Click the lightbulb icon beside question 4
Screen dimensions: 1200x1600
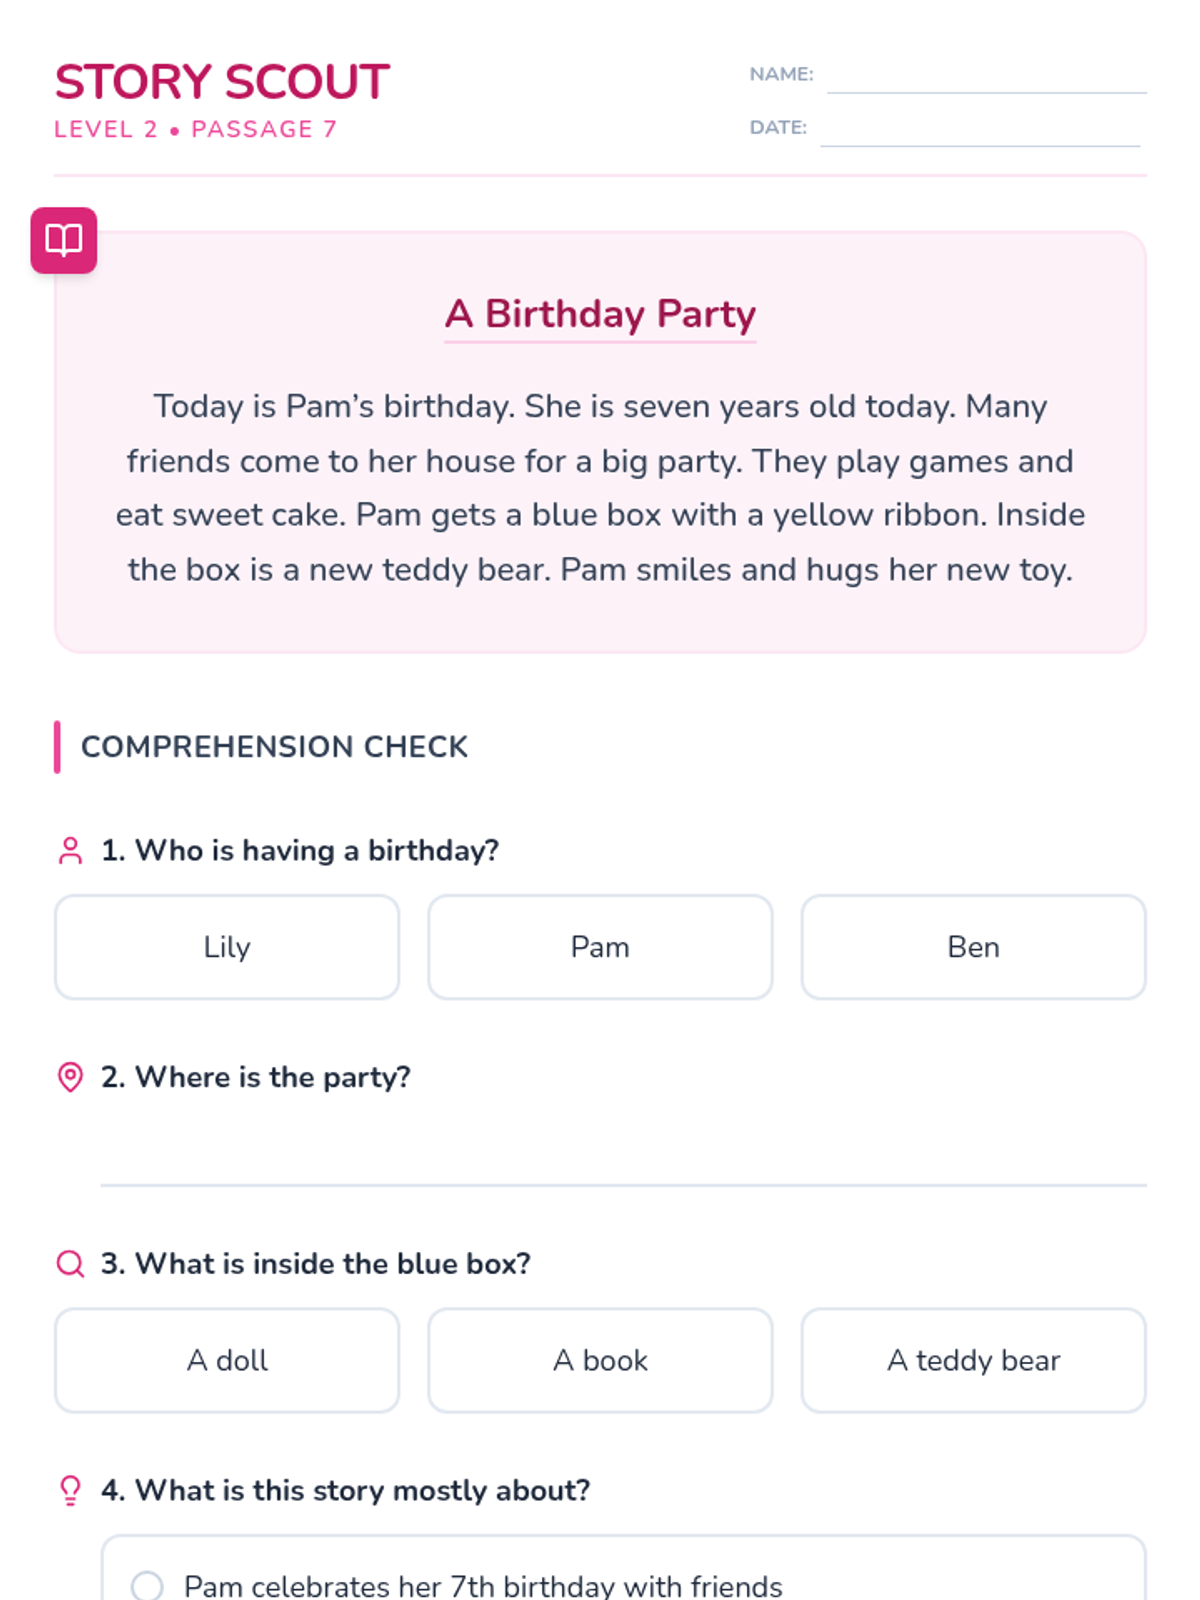70,1491
